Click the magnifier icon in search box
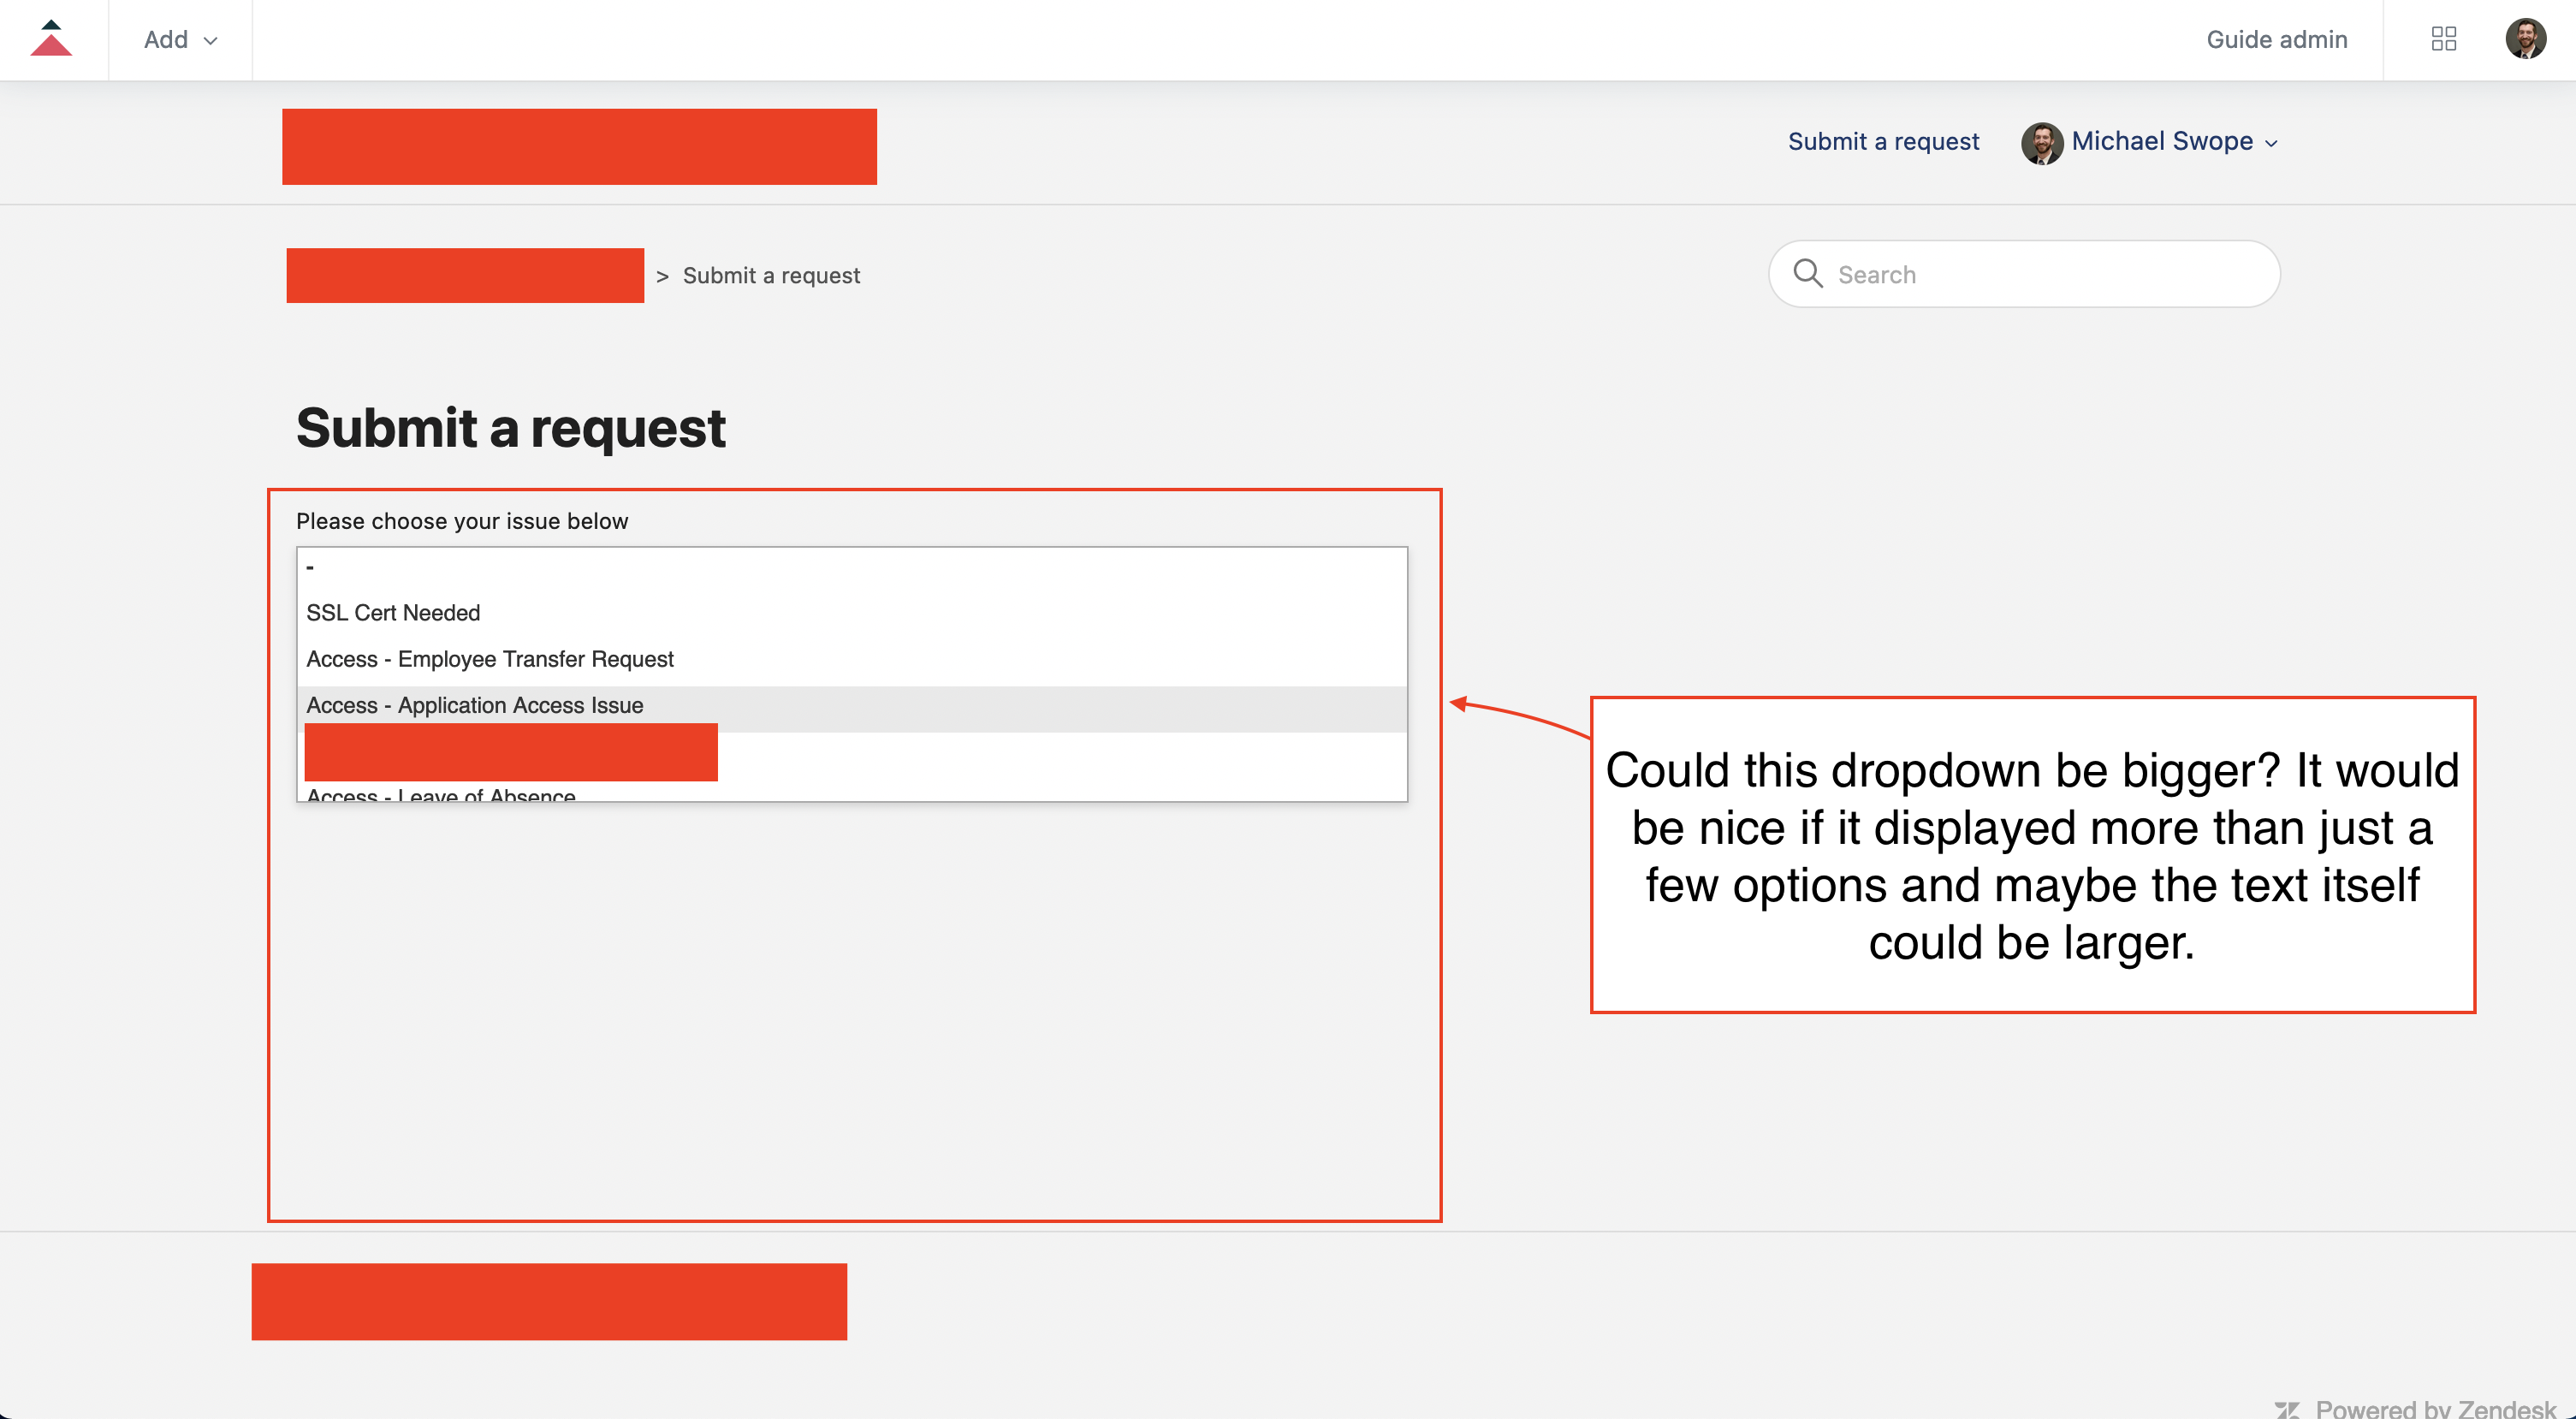 coord(1807,273)
